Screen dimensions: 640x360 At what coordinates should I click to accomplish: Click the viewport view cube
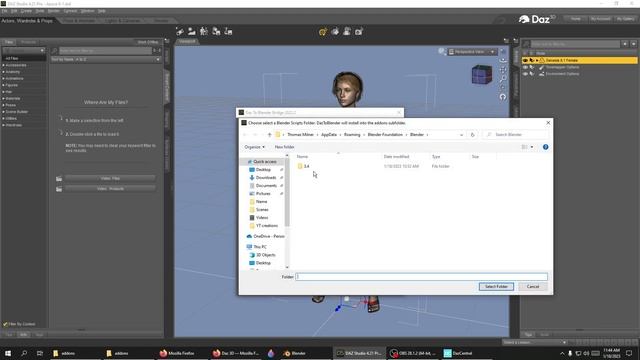482,75
